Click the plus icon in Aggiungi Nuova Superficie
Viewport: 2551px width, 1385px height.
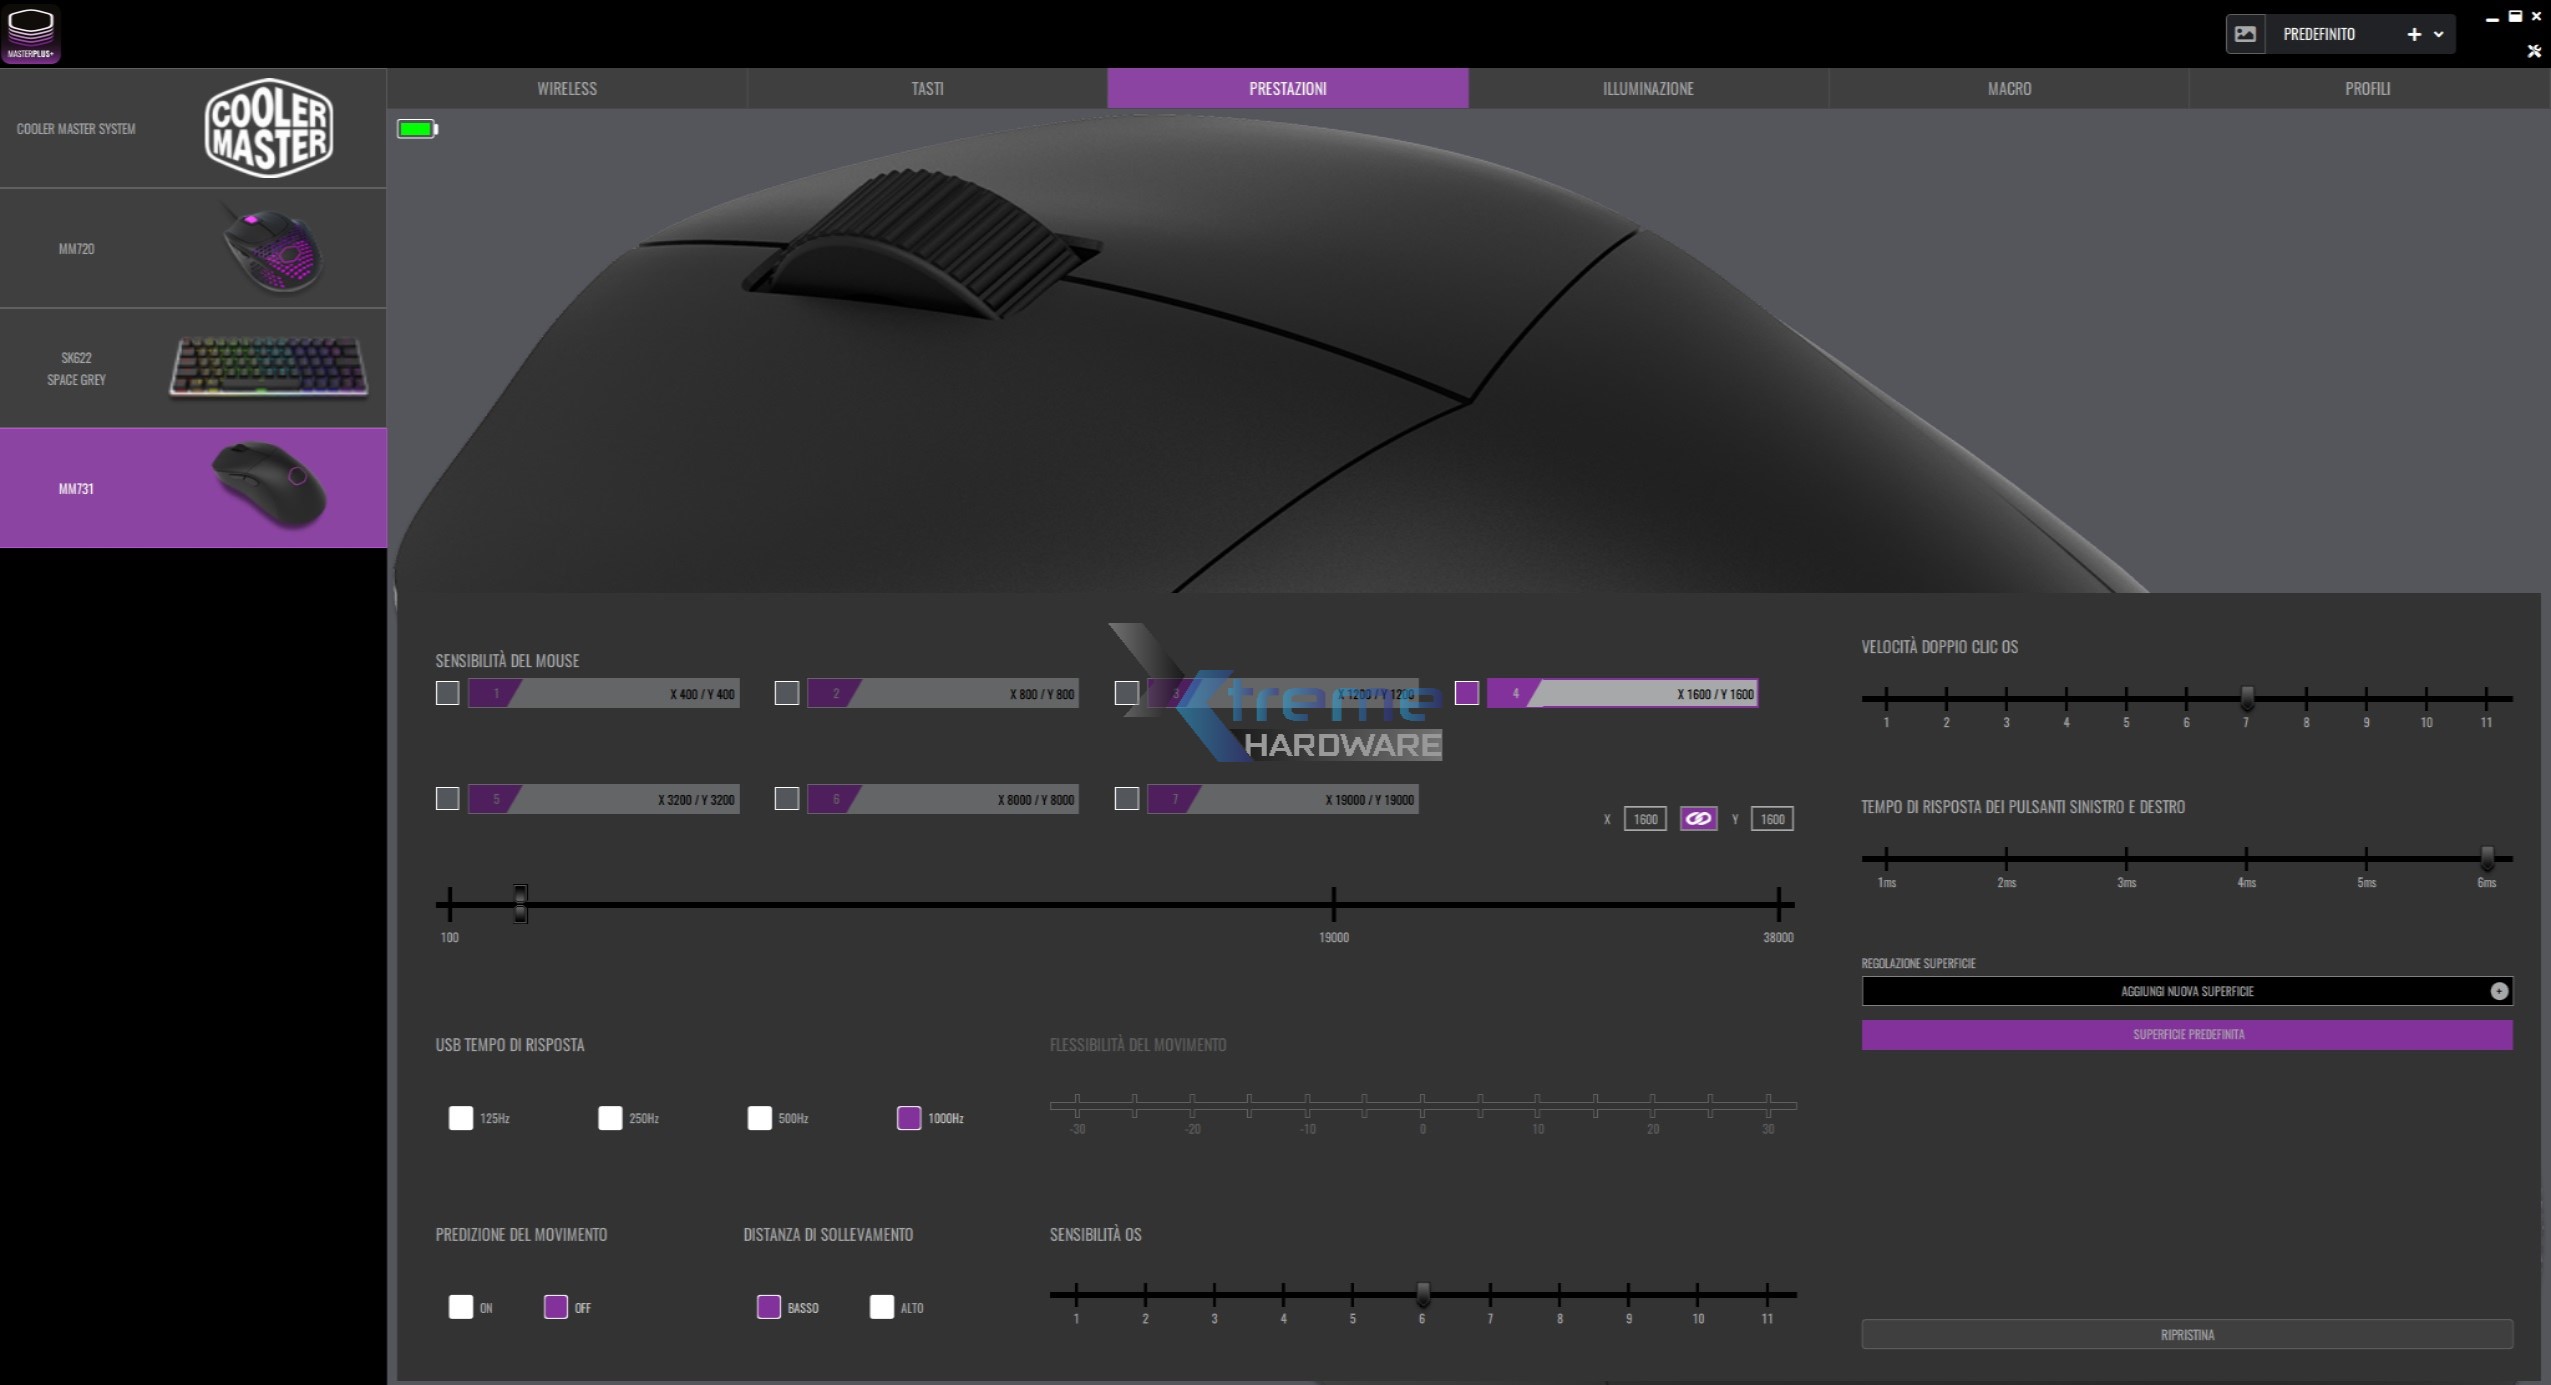coord(2499,991)
